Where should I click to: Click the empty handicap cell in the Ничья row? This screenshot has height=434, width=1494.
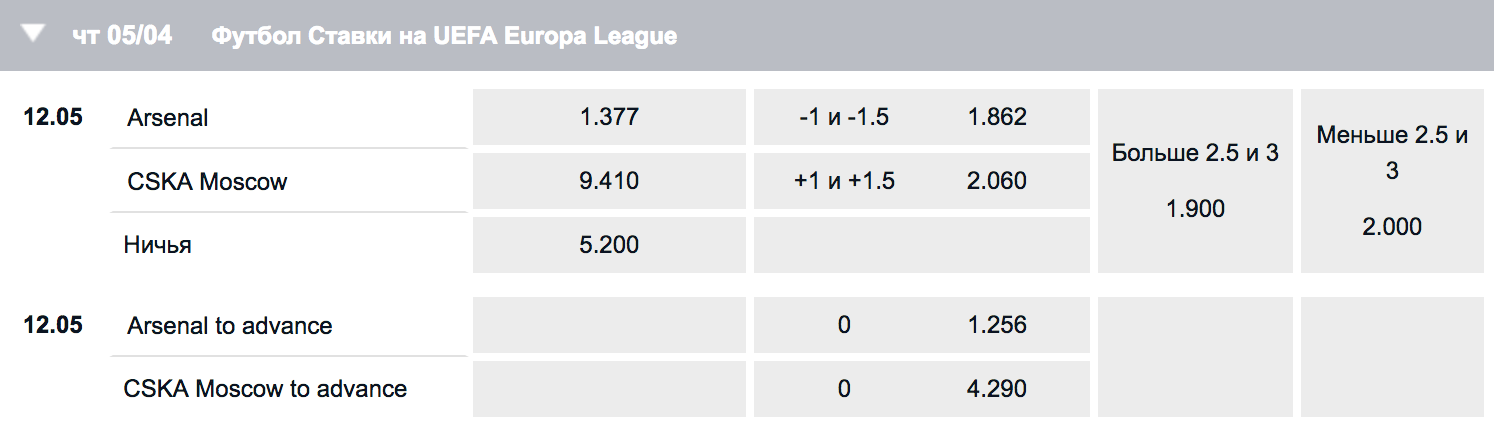pyautogui.click(x=921, y=244)
